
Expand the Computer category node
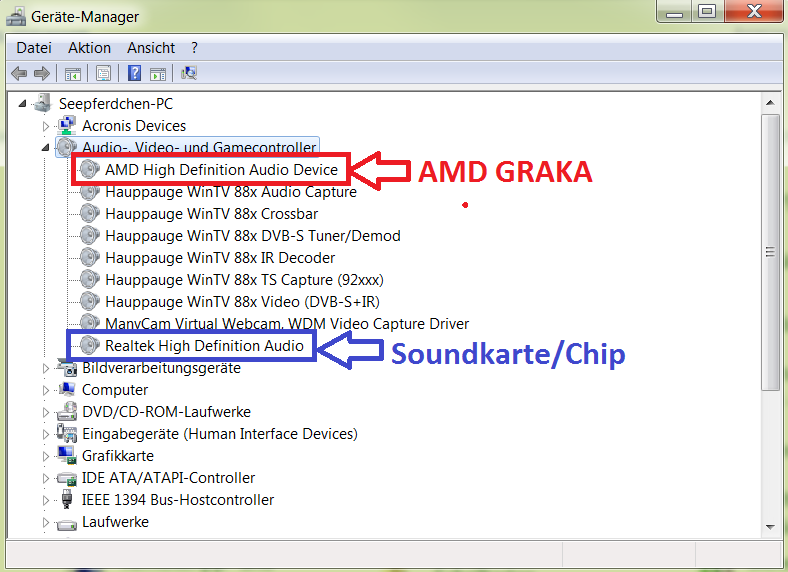point(46,390)
